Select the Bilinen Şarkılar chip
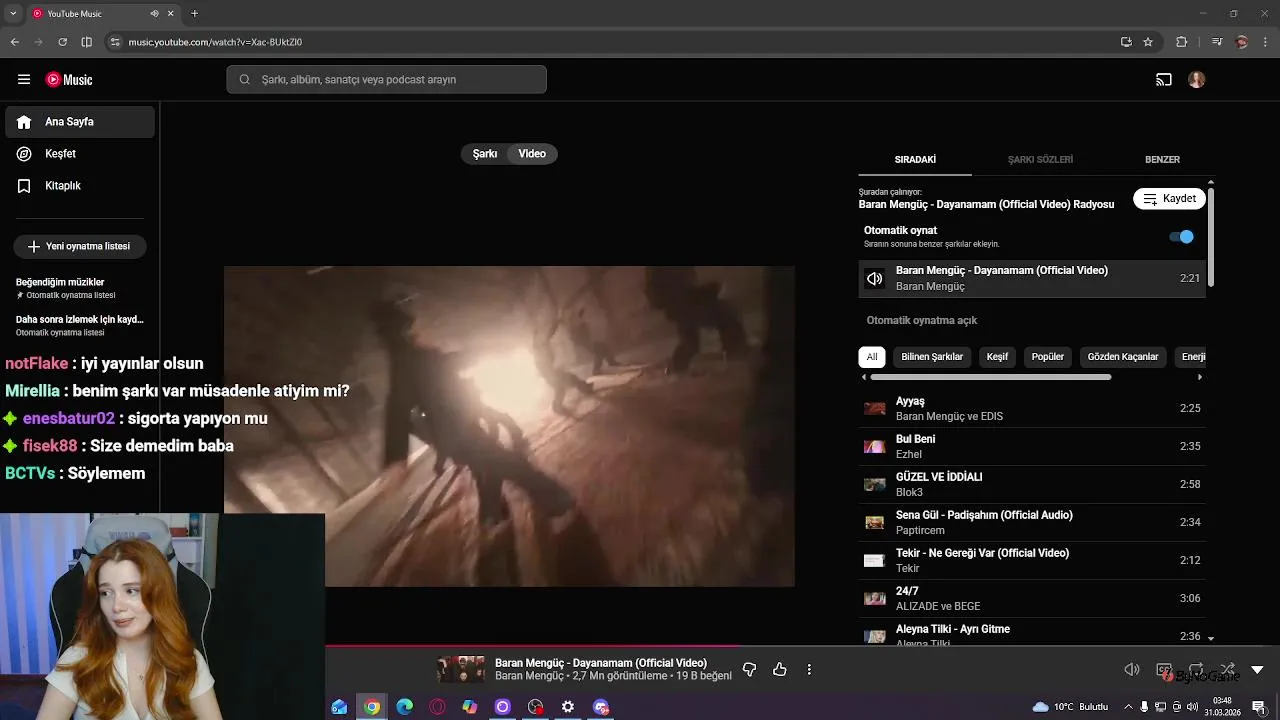Viewport: 1280px width, 720px height. [932, 357]
